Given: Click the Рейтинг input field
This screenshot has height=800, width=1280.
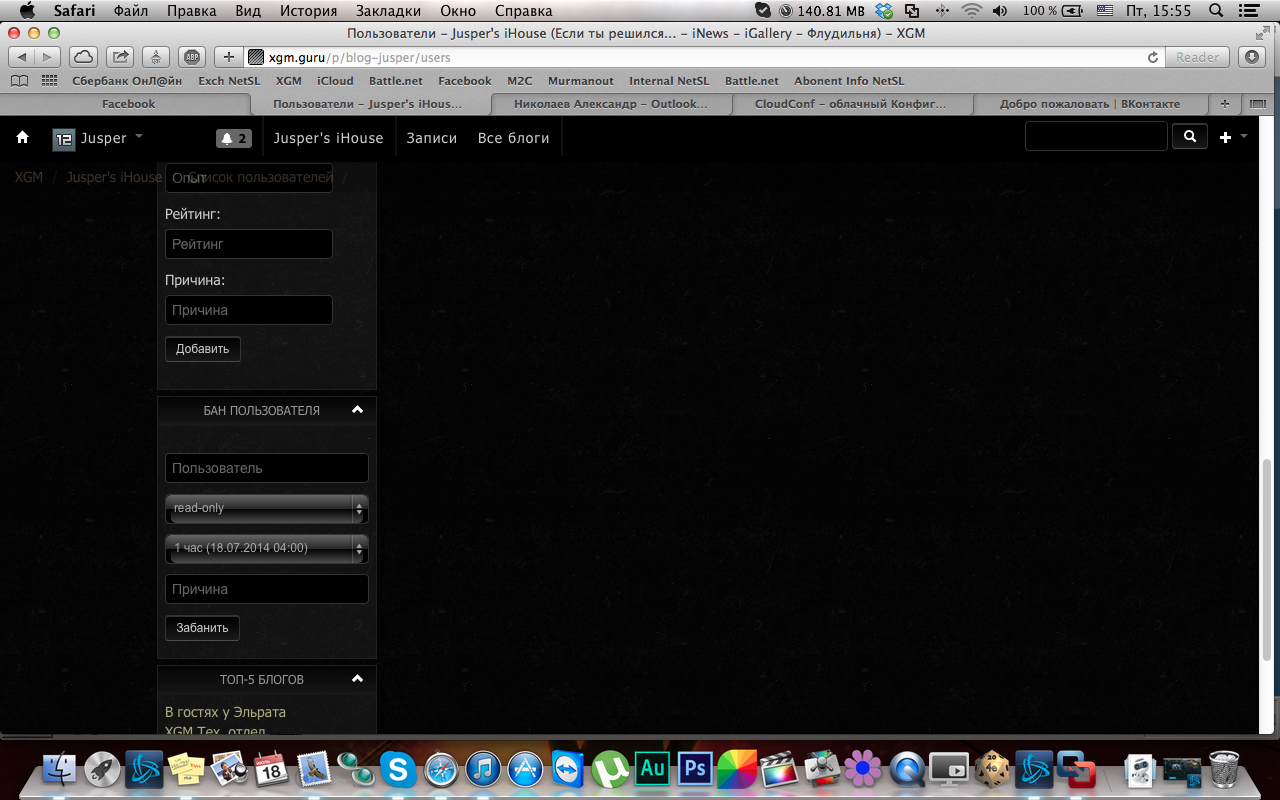Looking at the screenshot, I should click(249, 244).
